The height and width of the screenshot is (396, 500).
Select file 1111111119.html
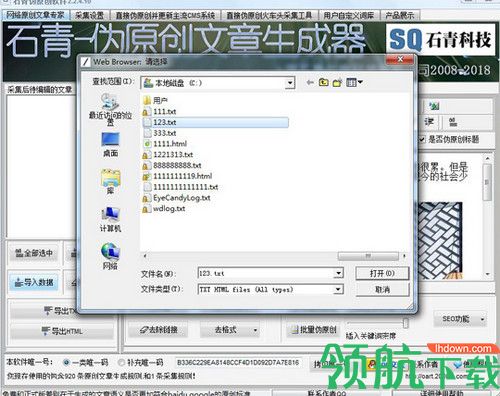click(x=178, y=176)
